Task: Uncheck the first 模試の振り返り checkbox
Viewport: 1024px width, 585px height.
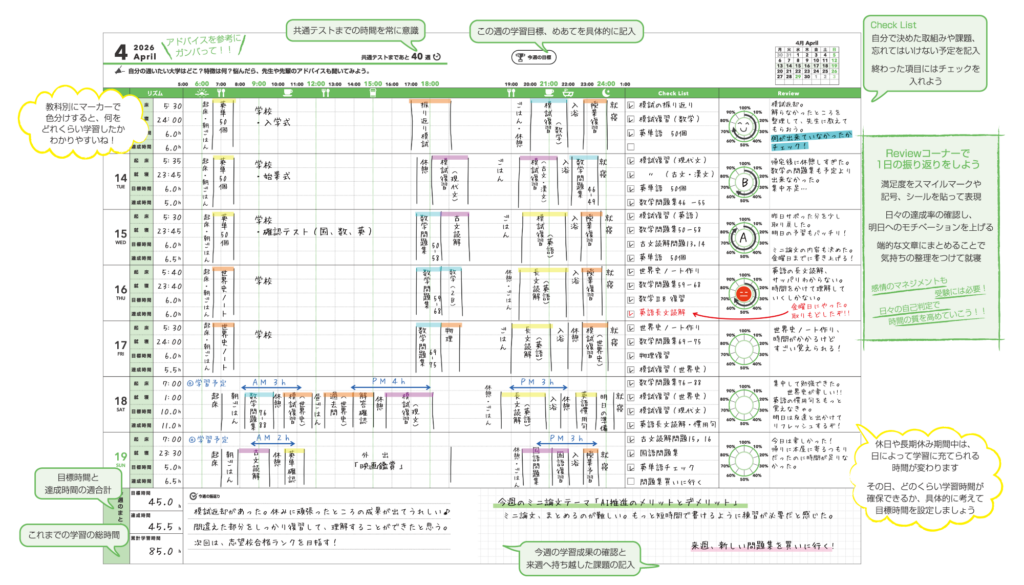Action: [629, 104]
